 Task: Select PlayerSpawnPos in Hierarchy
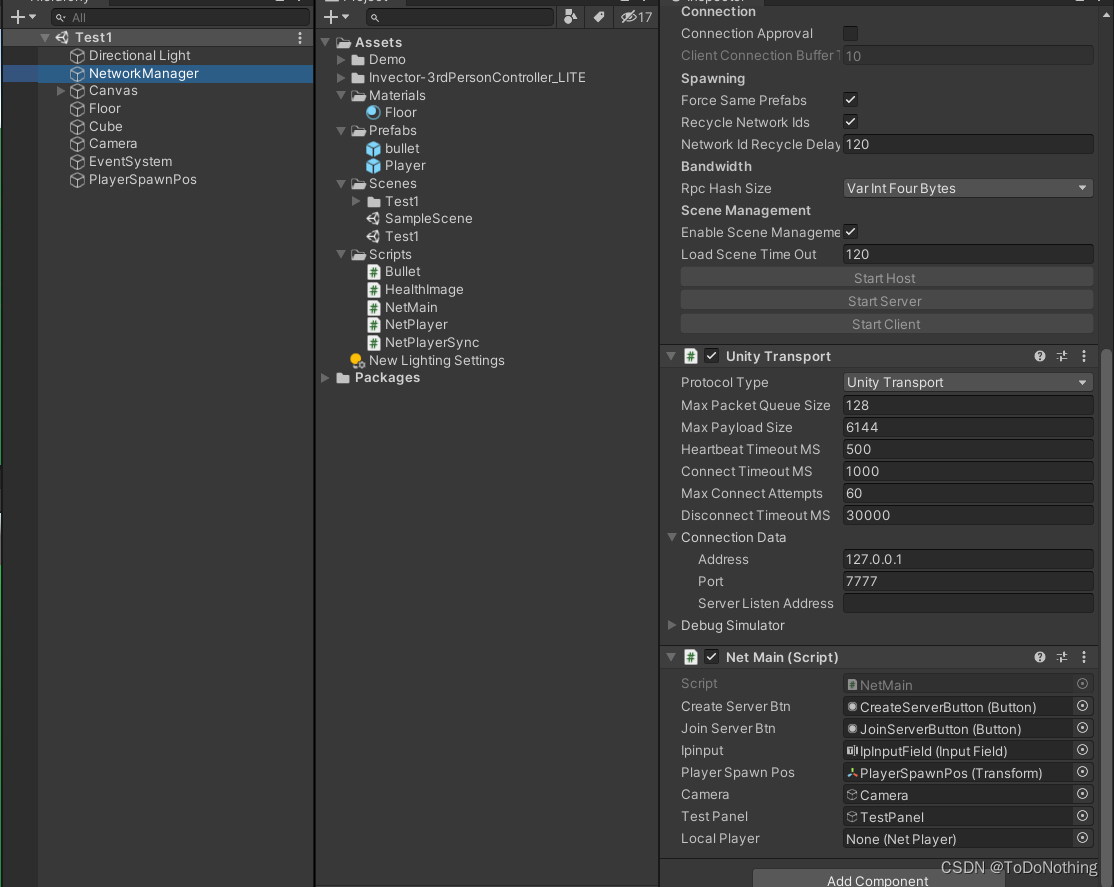pyautogui.click(x=142, y=180)
